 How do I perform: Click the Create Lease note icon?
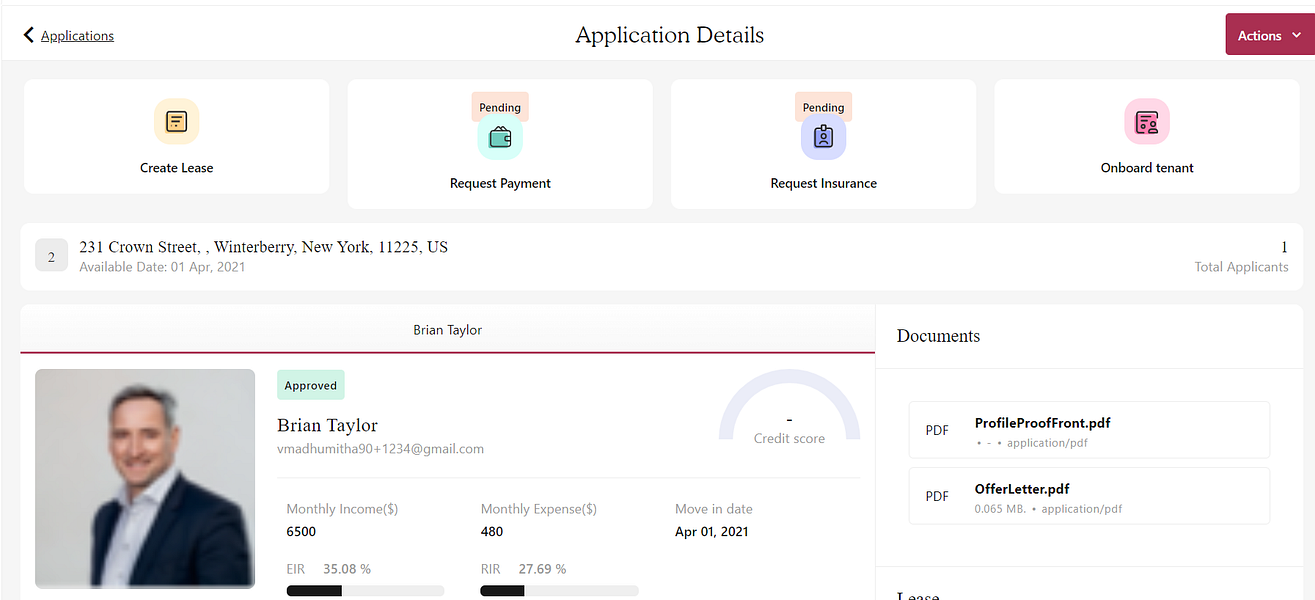coord(176,122)
